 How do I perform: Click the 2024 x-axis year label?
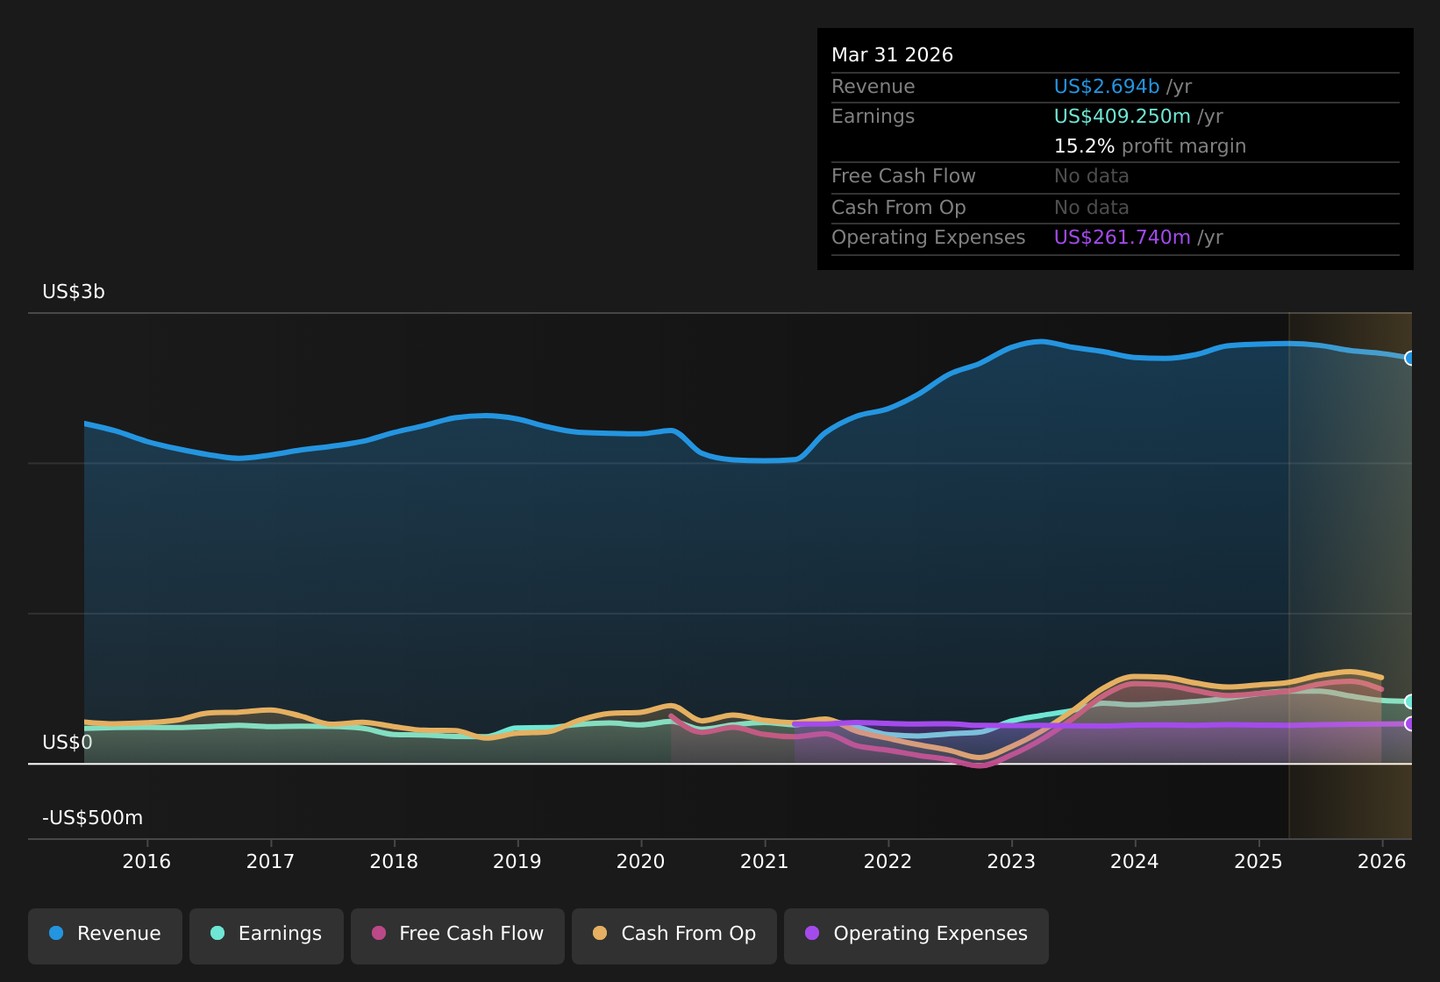[1135, 861]
